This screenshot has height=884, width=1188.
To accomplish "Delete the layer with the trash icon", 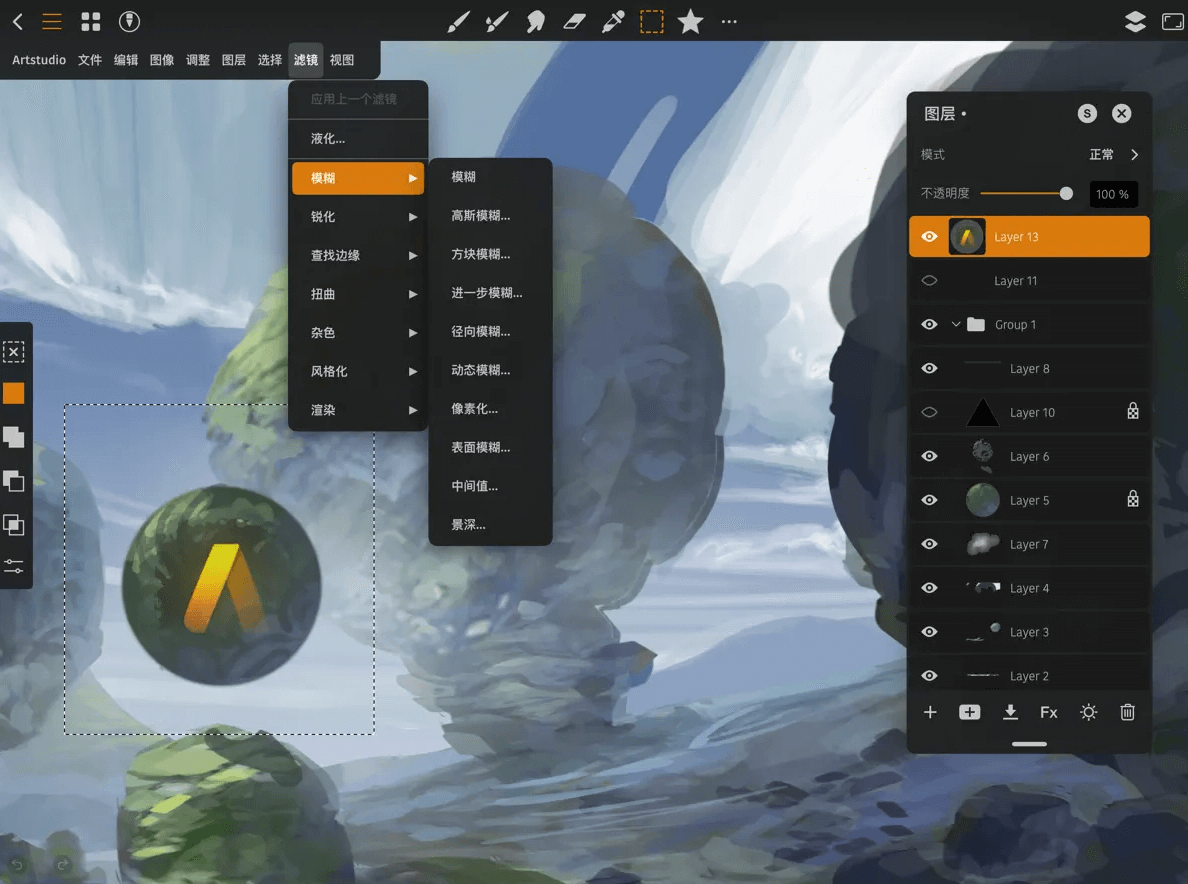I will tap(1127, 712).
